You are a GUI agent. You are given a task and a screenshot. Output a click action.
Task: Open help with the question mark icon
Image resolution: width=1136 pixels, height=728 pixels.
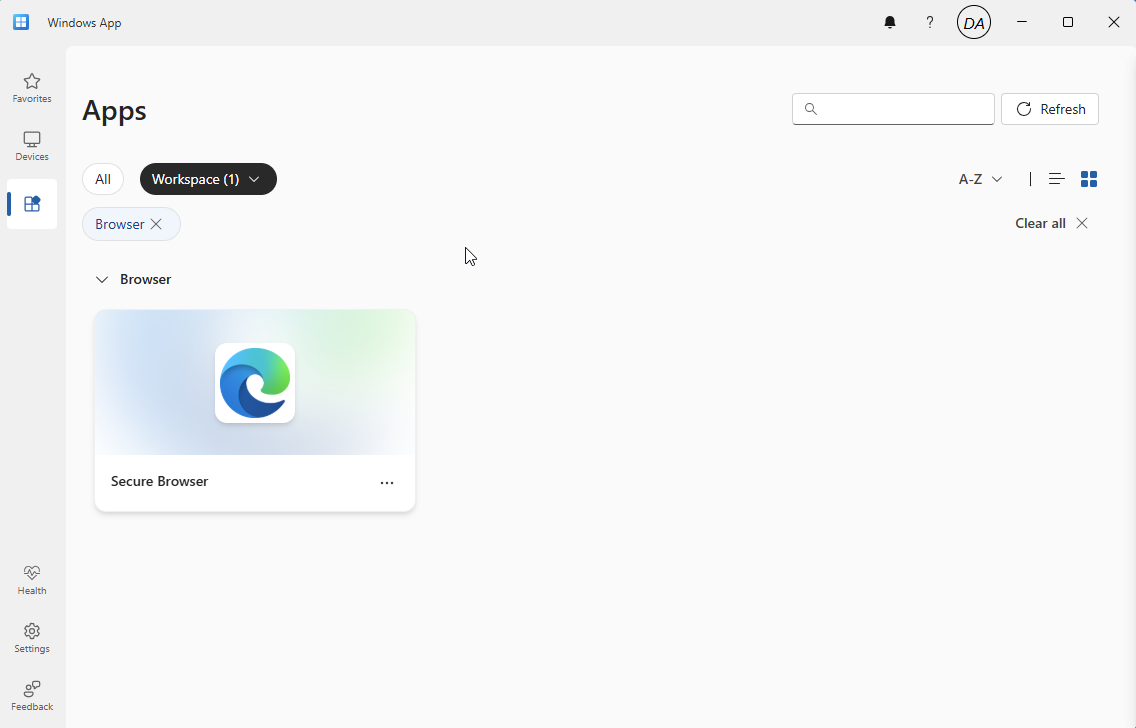tap(930, 23)
